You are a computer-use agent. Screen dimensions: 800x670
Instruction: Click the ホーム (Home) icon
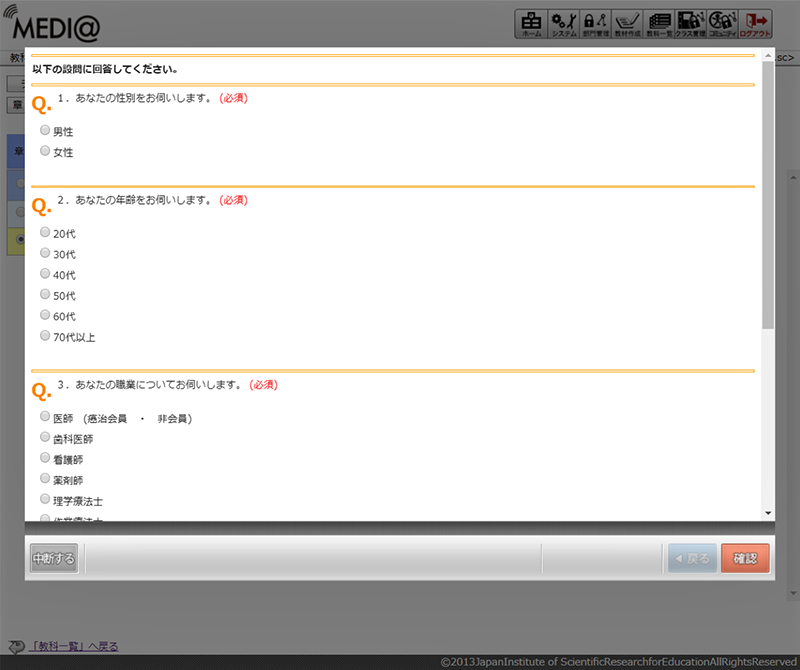530,24
